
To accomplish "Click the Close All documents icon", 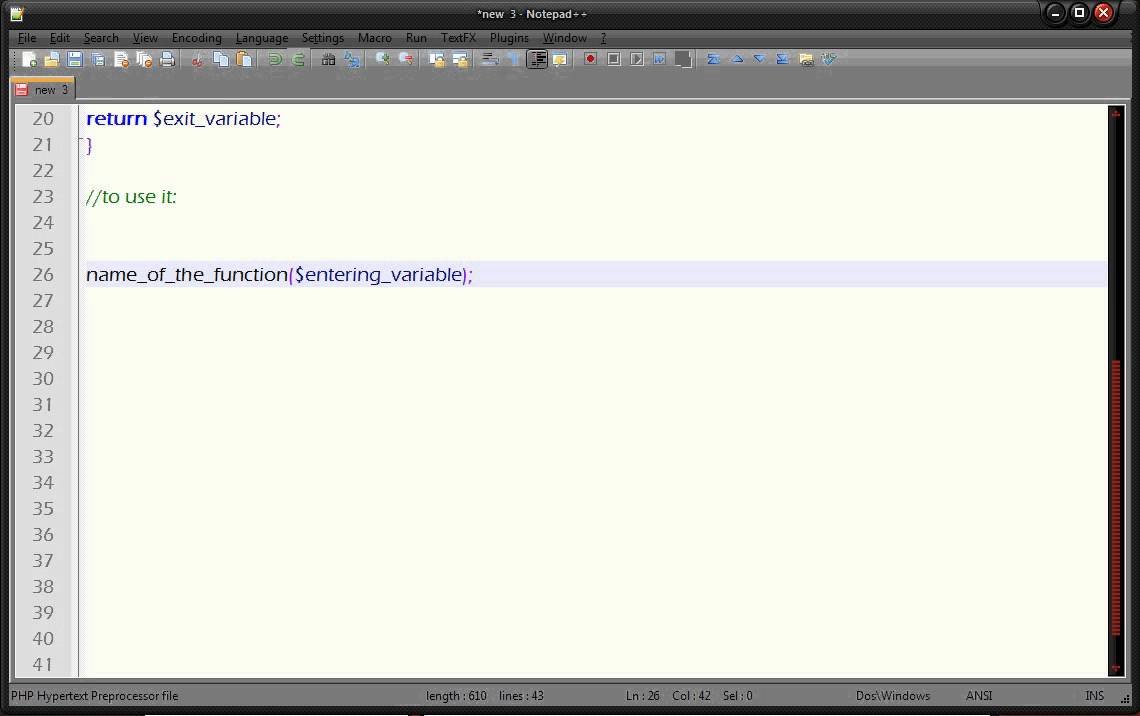I will tap(144, 60).
